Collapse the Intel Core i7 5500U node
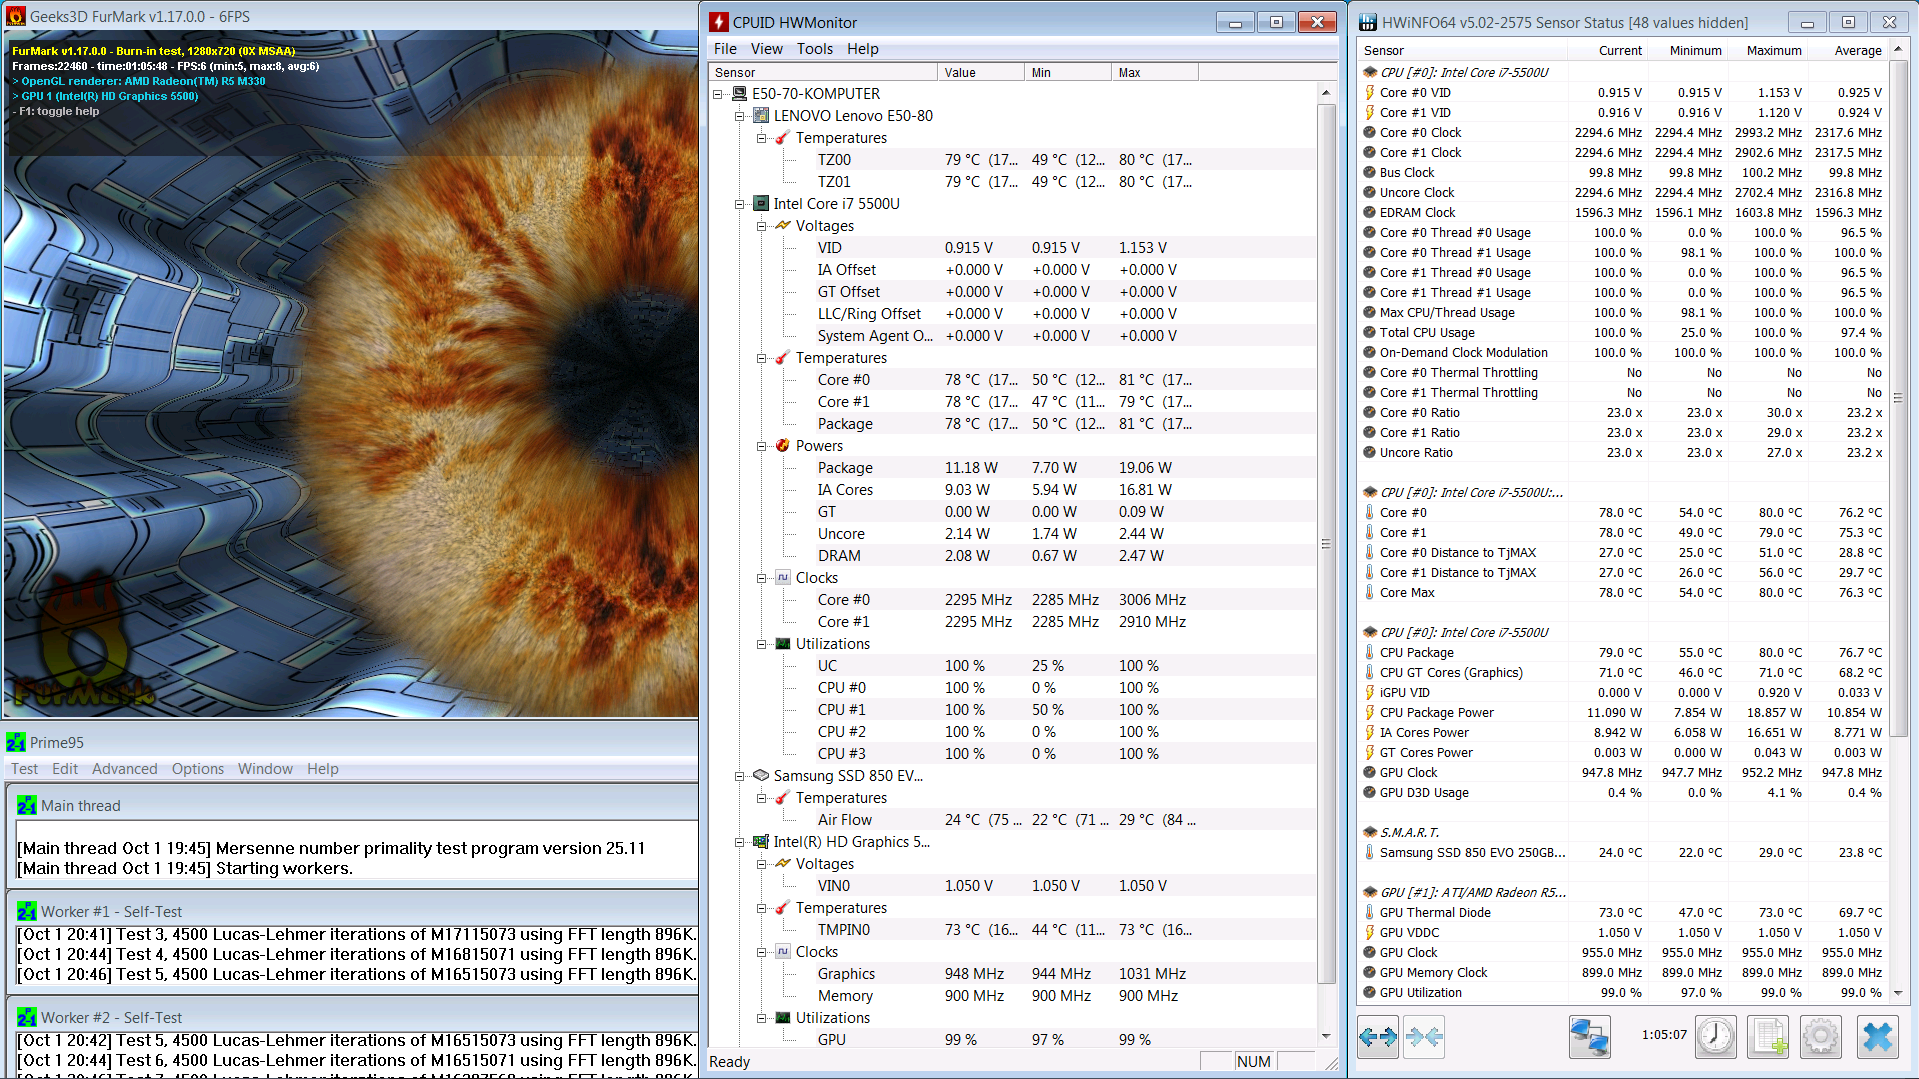Screen dimensions: 1919x1079 pyautogui.click(x=740, y=204)
